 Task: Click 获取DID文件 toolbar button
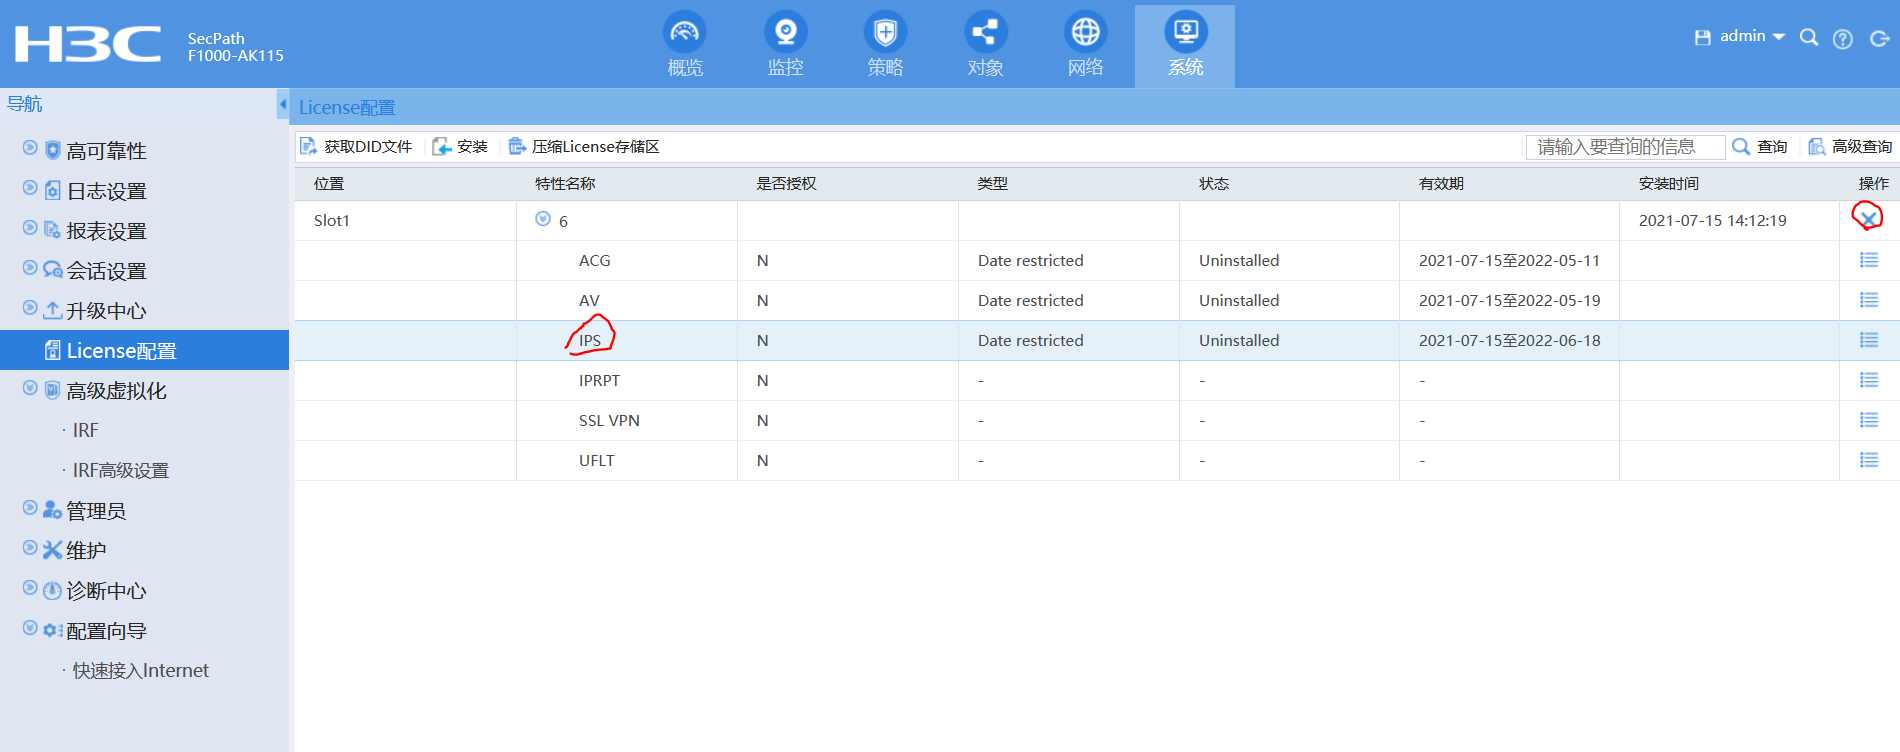357,147
